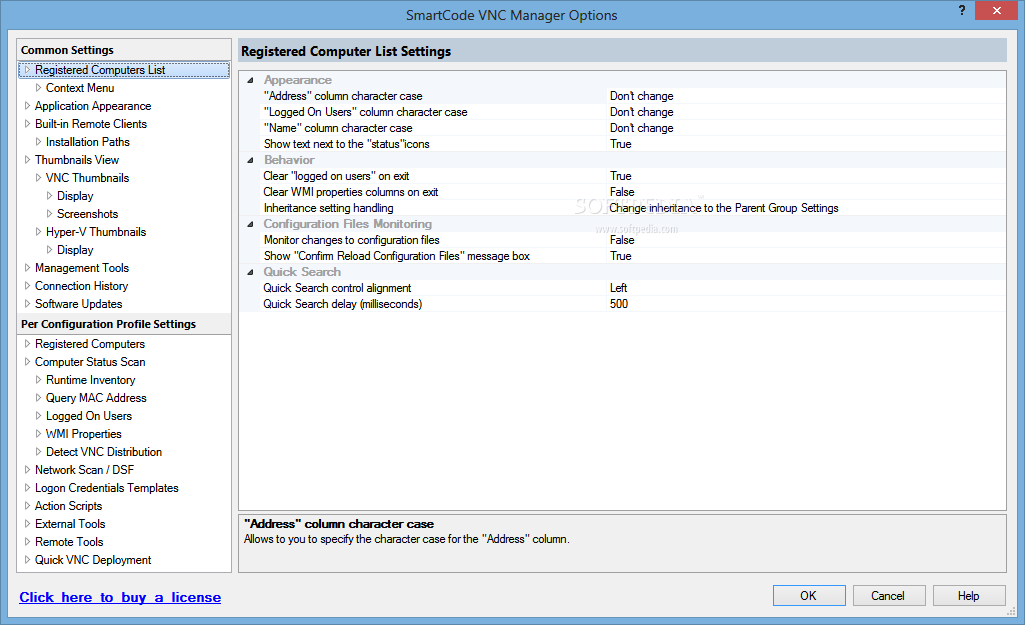This screenshot has height=625, width=1025.
Task: Open Screenshots settings
Action: 88,214
